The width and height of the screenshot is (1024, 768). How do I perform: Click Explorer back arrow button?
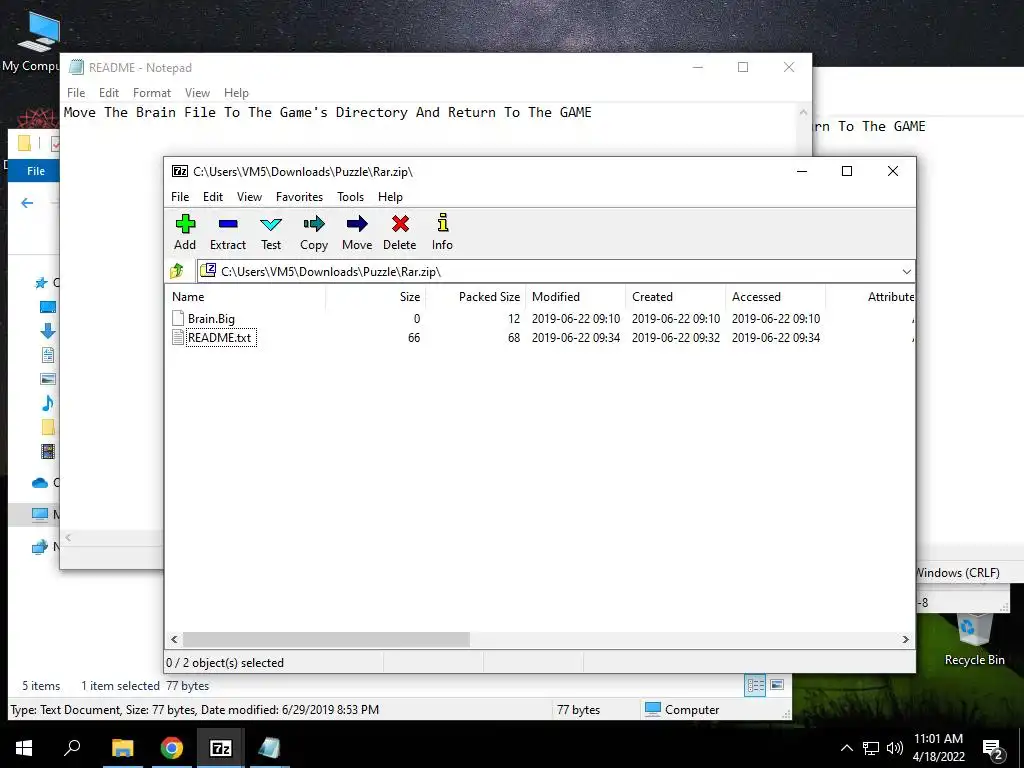tap(27, 203)
